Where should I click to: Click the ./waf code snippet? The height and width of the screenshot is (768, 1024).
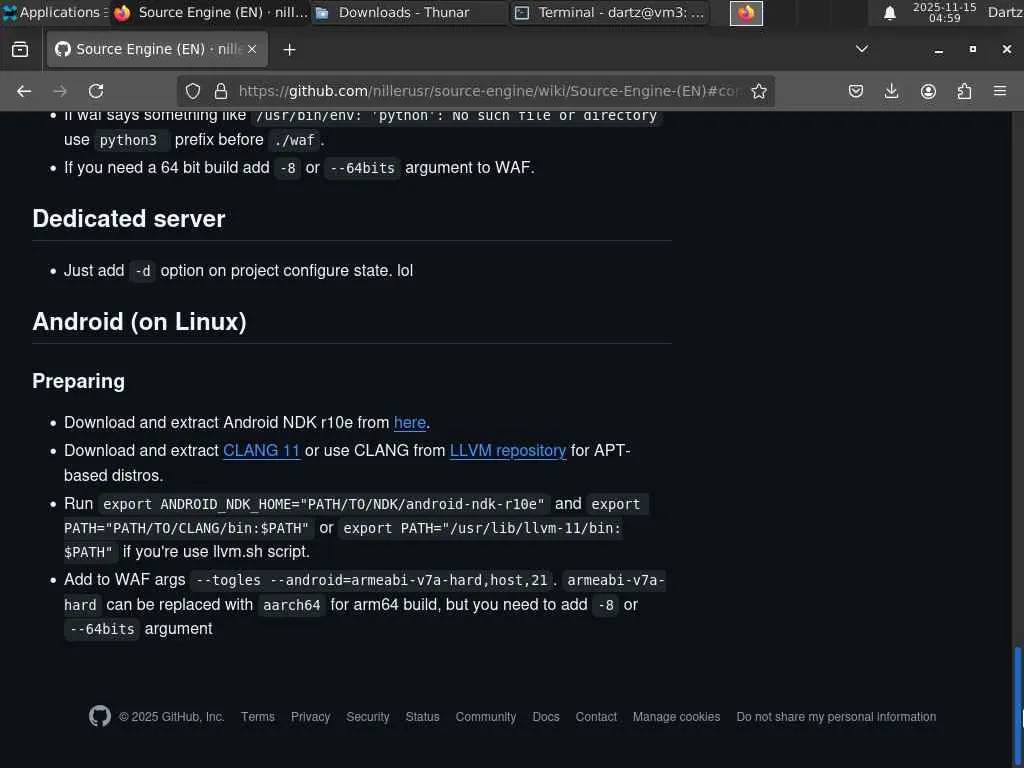click(295, 140)
